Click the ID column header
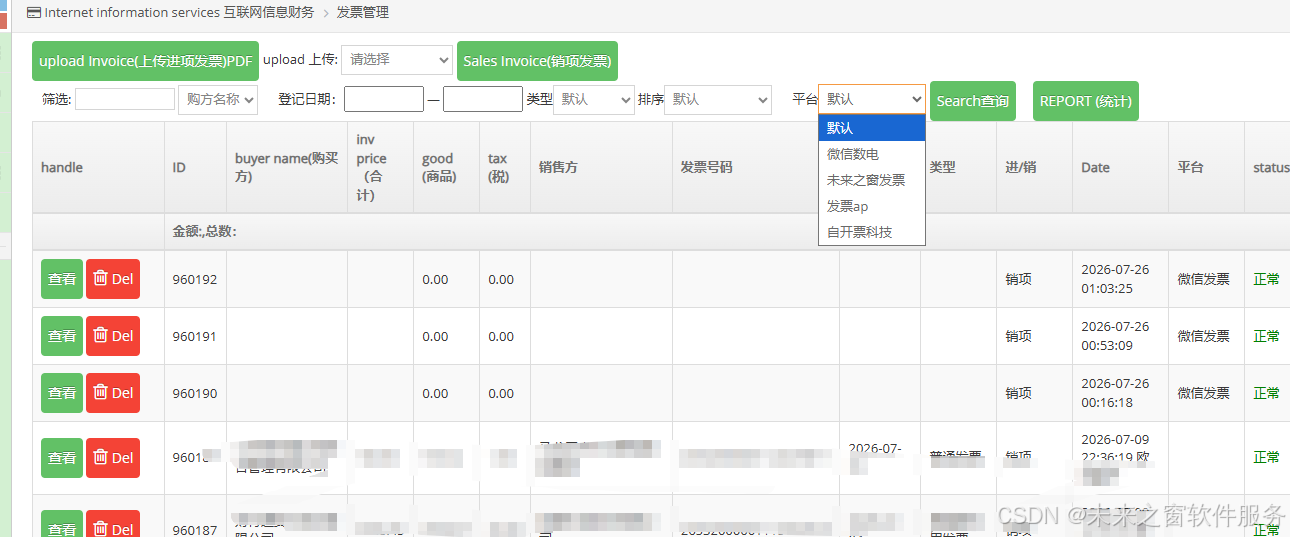Screen dimensions: 1290x537 click(195, 167)
